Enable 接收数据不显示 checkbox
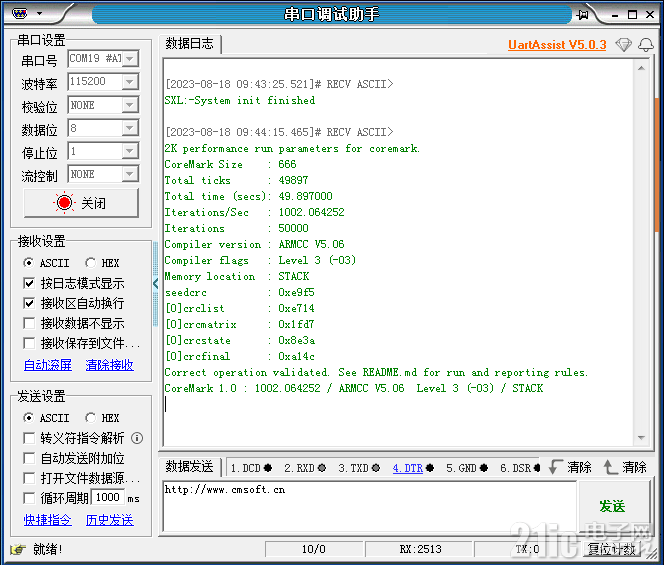This screenshot has height=565, width=664. point(29,324)
